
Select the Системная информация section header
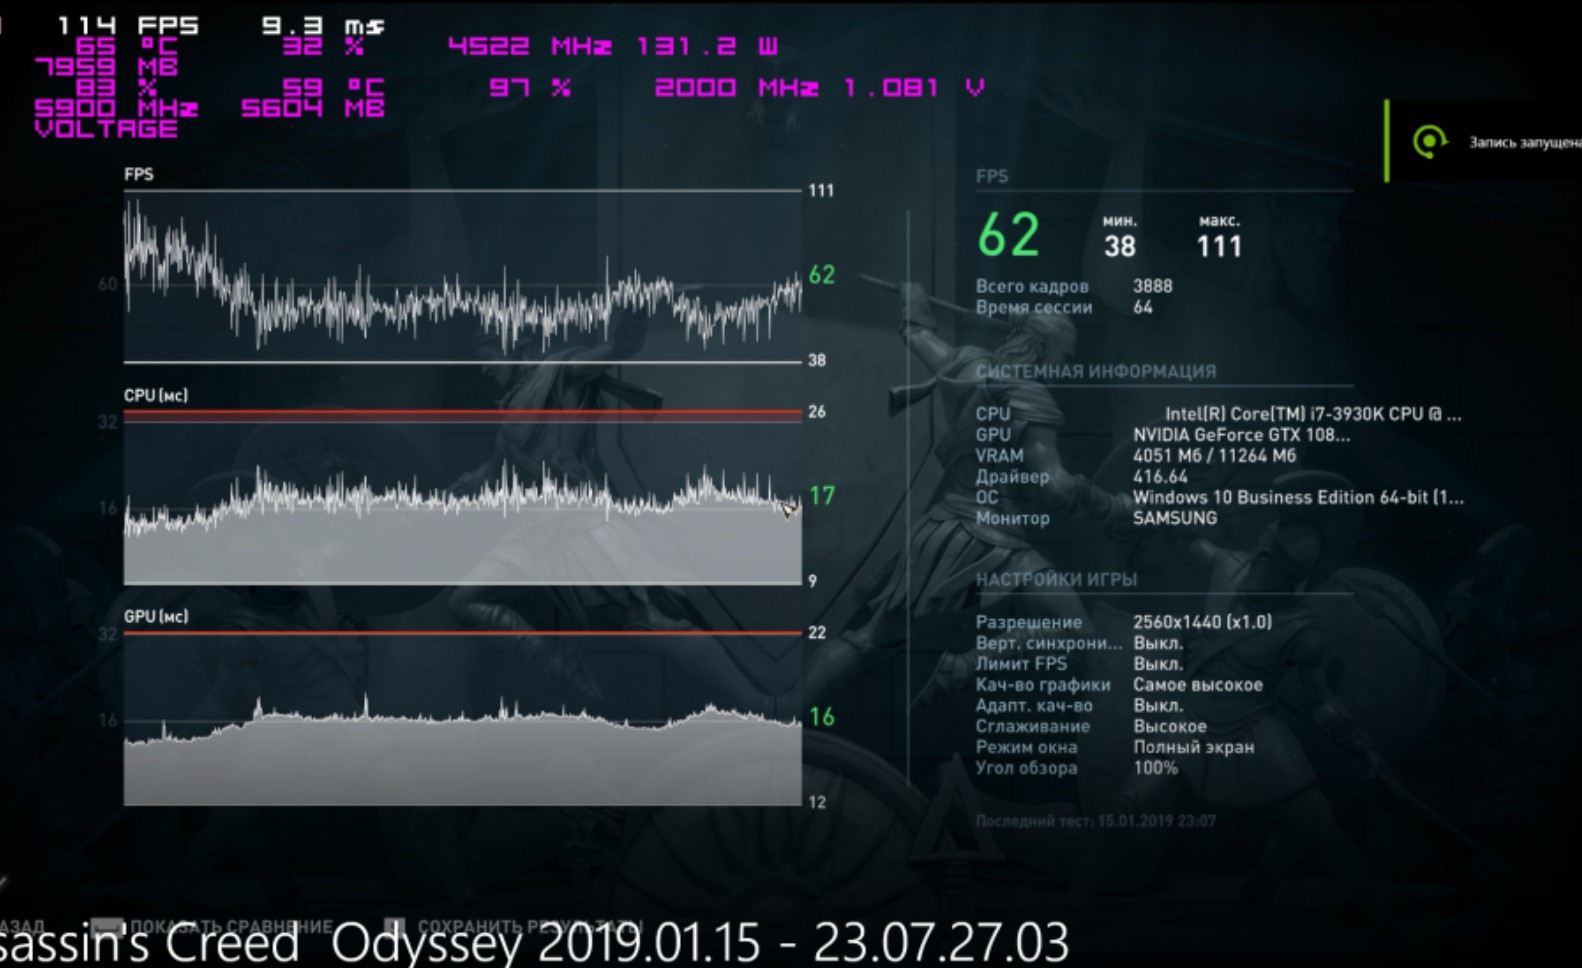1095,371
